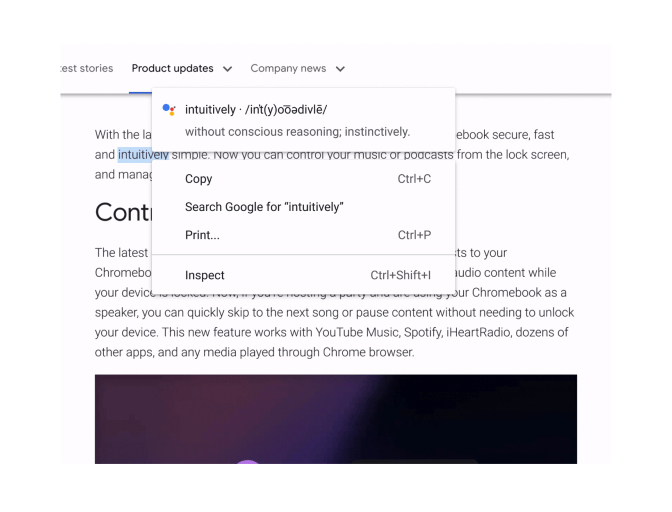Click the partially hidden "Contr" heading
The height and width of the screenshot is (512, 672).
122,213
